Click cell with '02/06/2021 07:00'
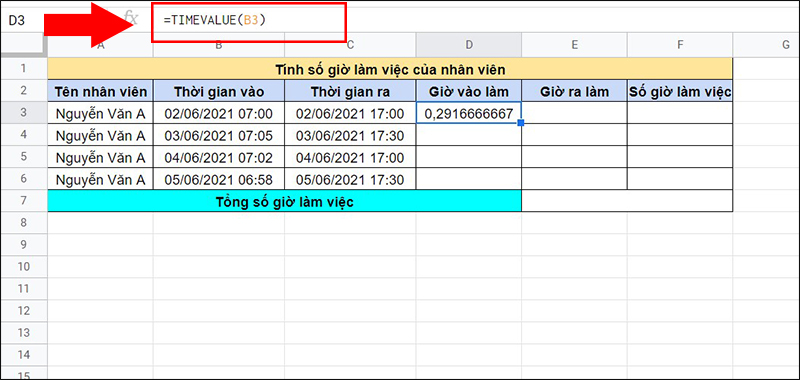The image size is (800, 380). [219, 113]
